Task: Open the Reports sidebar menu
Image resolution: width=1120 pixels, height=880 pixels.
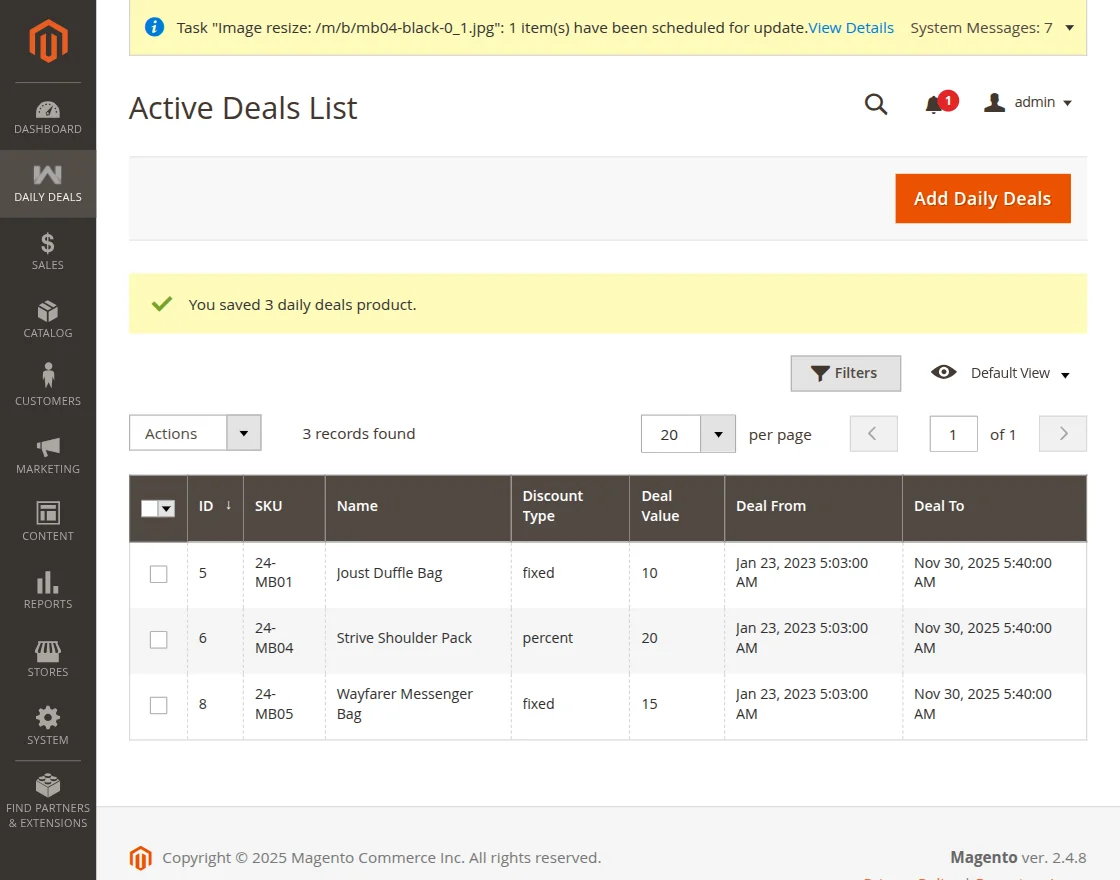Action: [48, 590]
